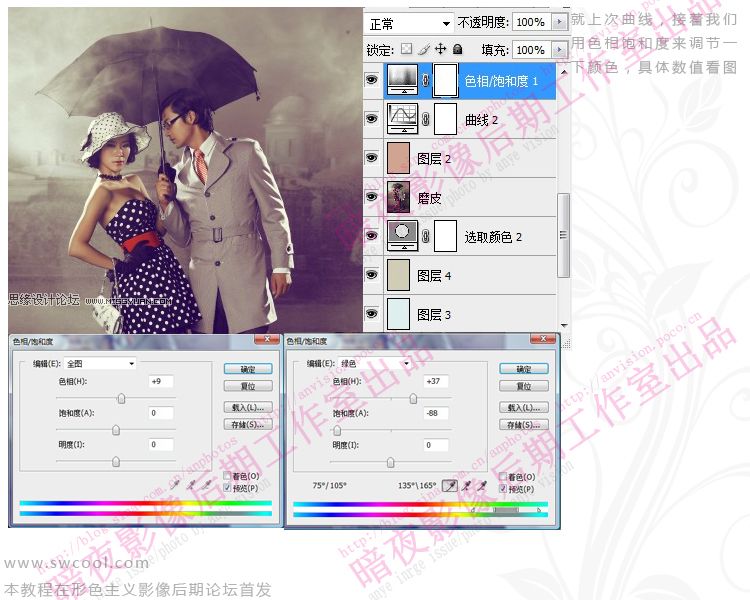Select the layer mask of 色相/饱和度 1
This screenshot has width=750, height=600.
click(x=445, y=80)
